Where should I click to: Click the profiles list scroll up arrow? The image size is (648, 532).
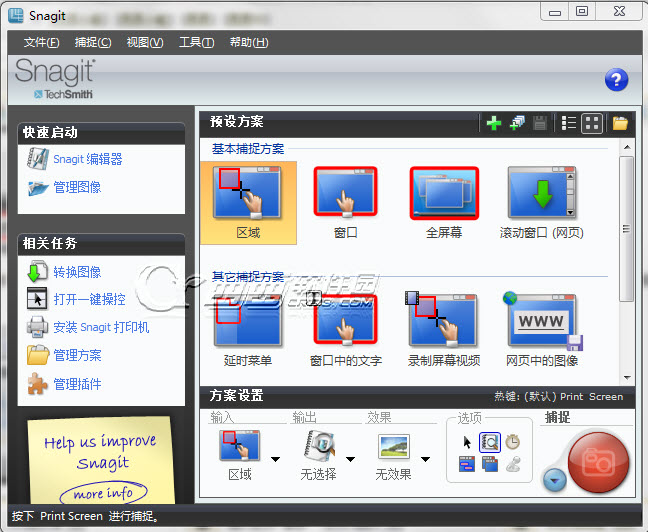tap(627, 147)
